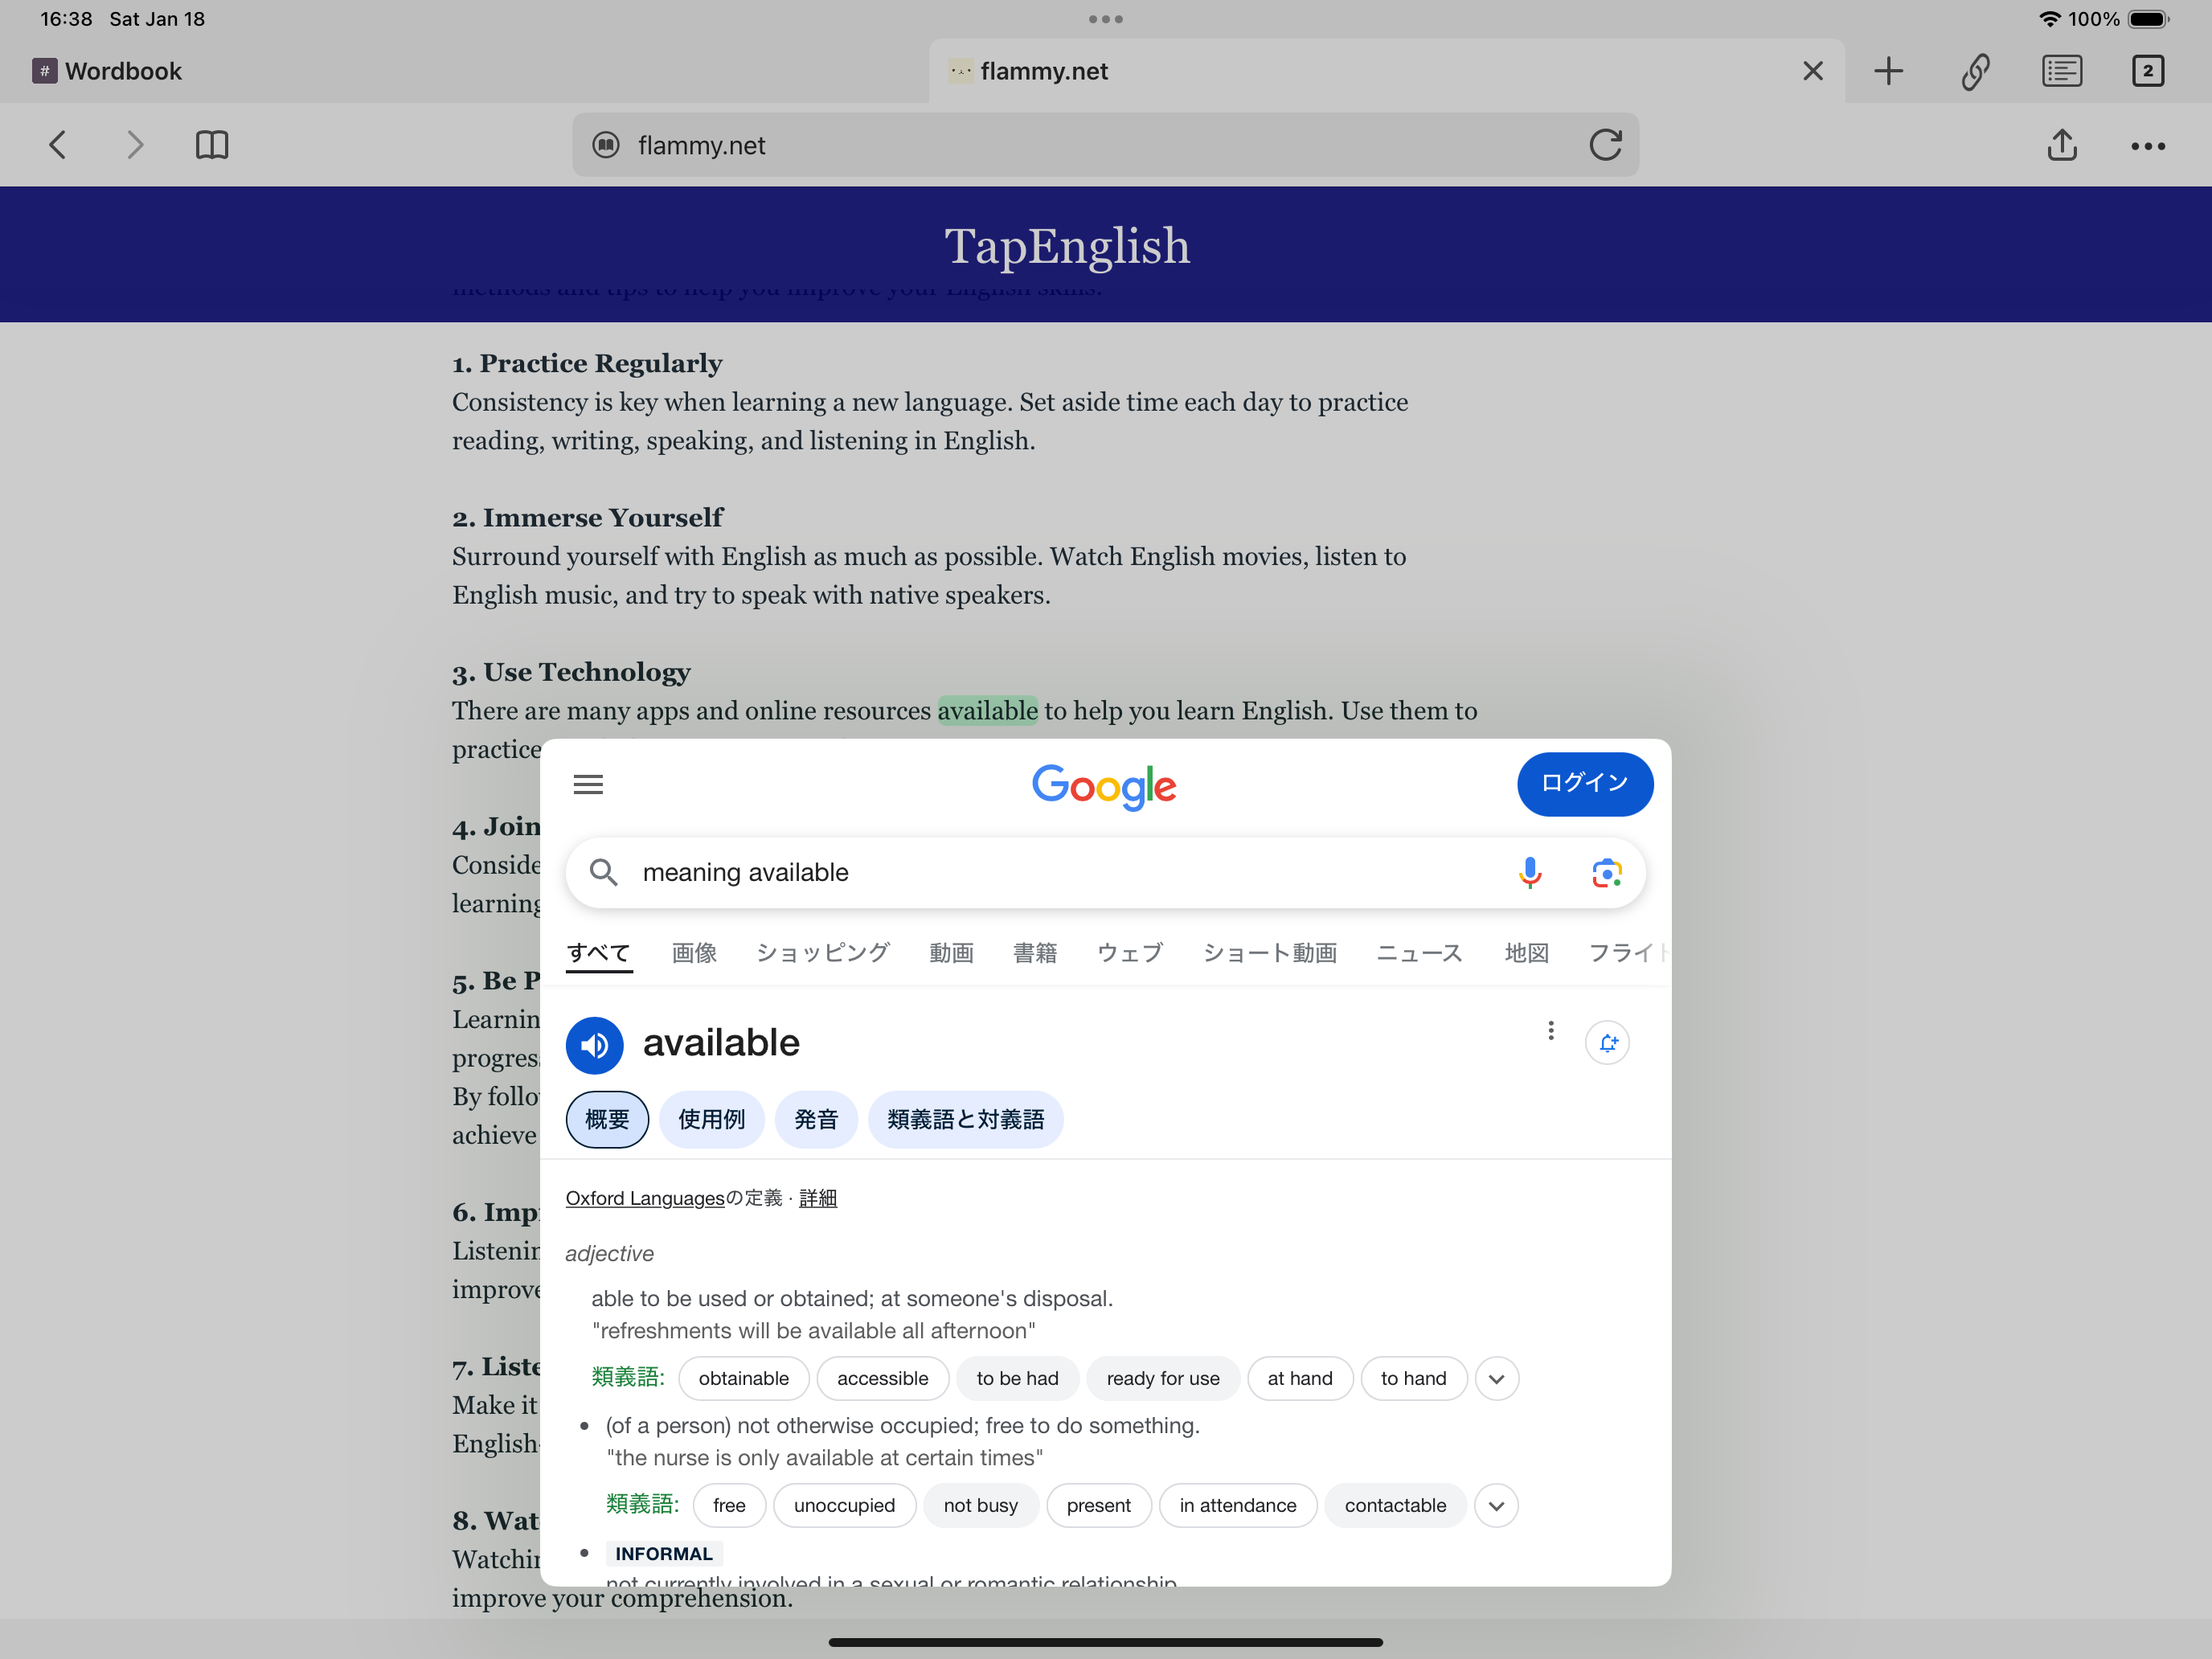Open the Google hamburger menu

point(588,784)
